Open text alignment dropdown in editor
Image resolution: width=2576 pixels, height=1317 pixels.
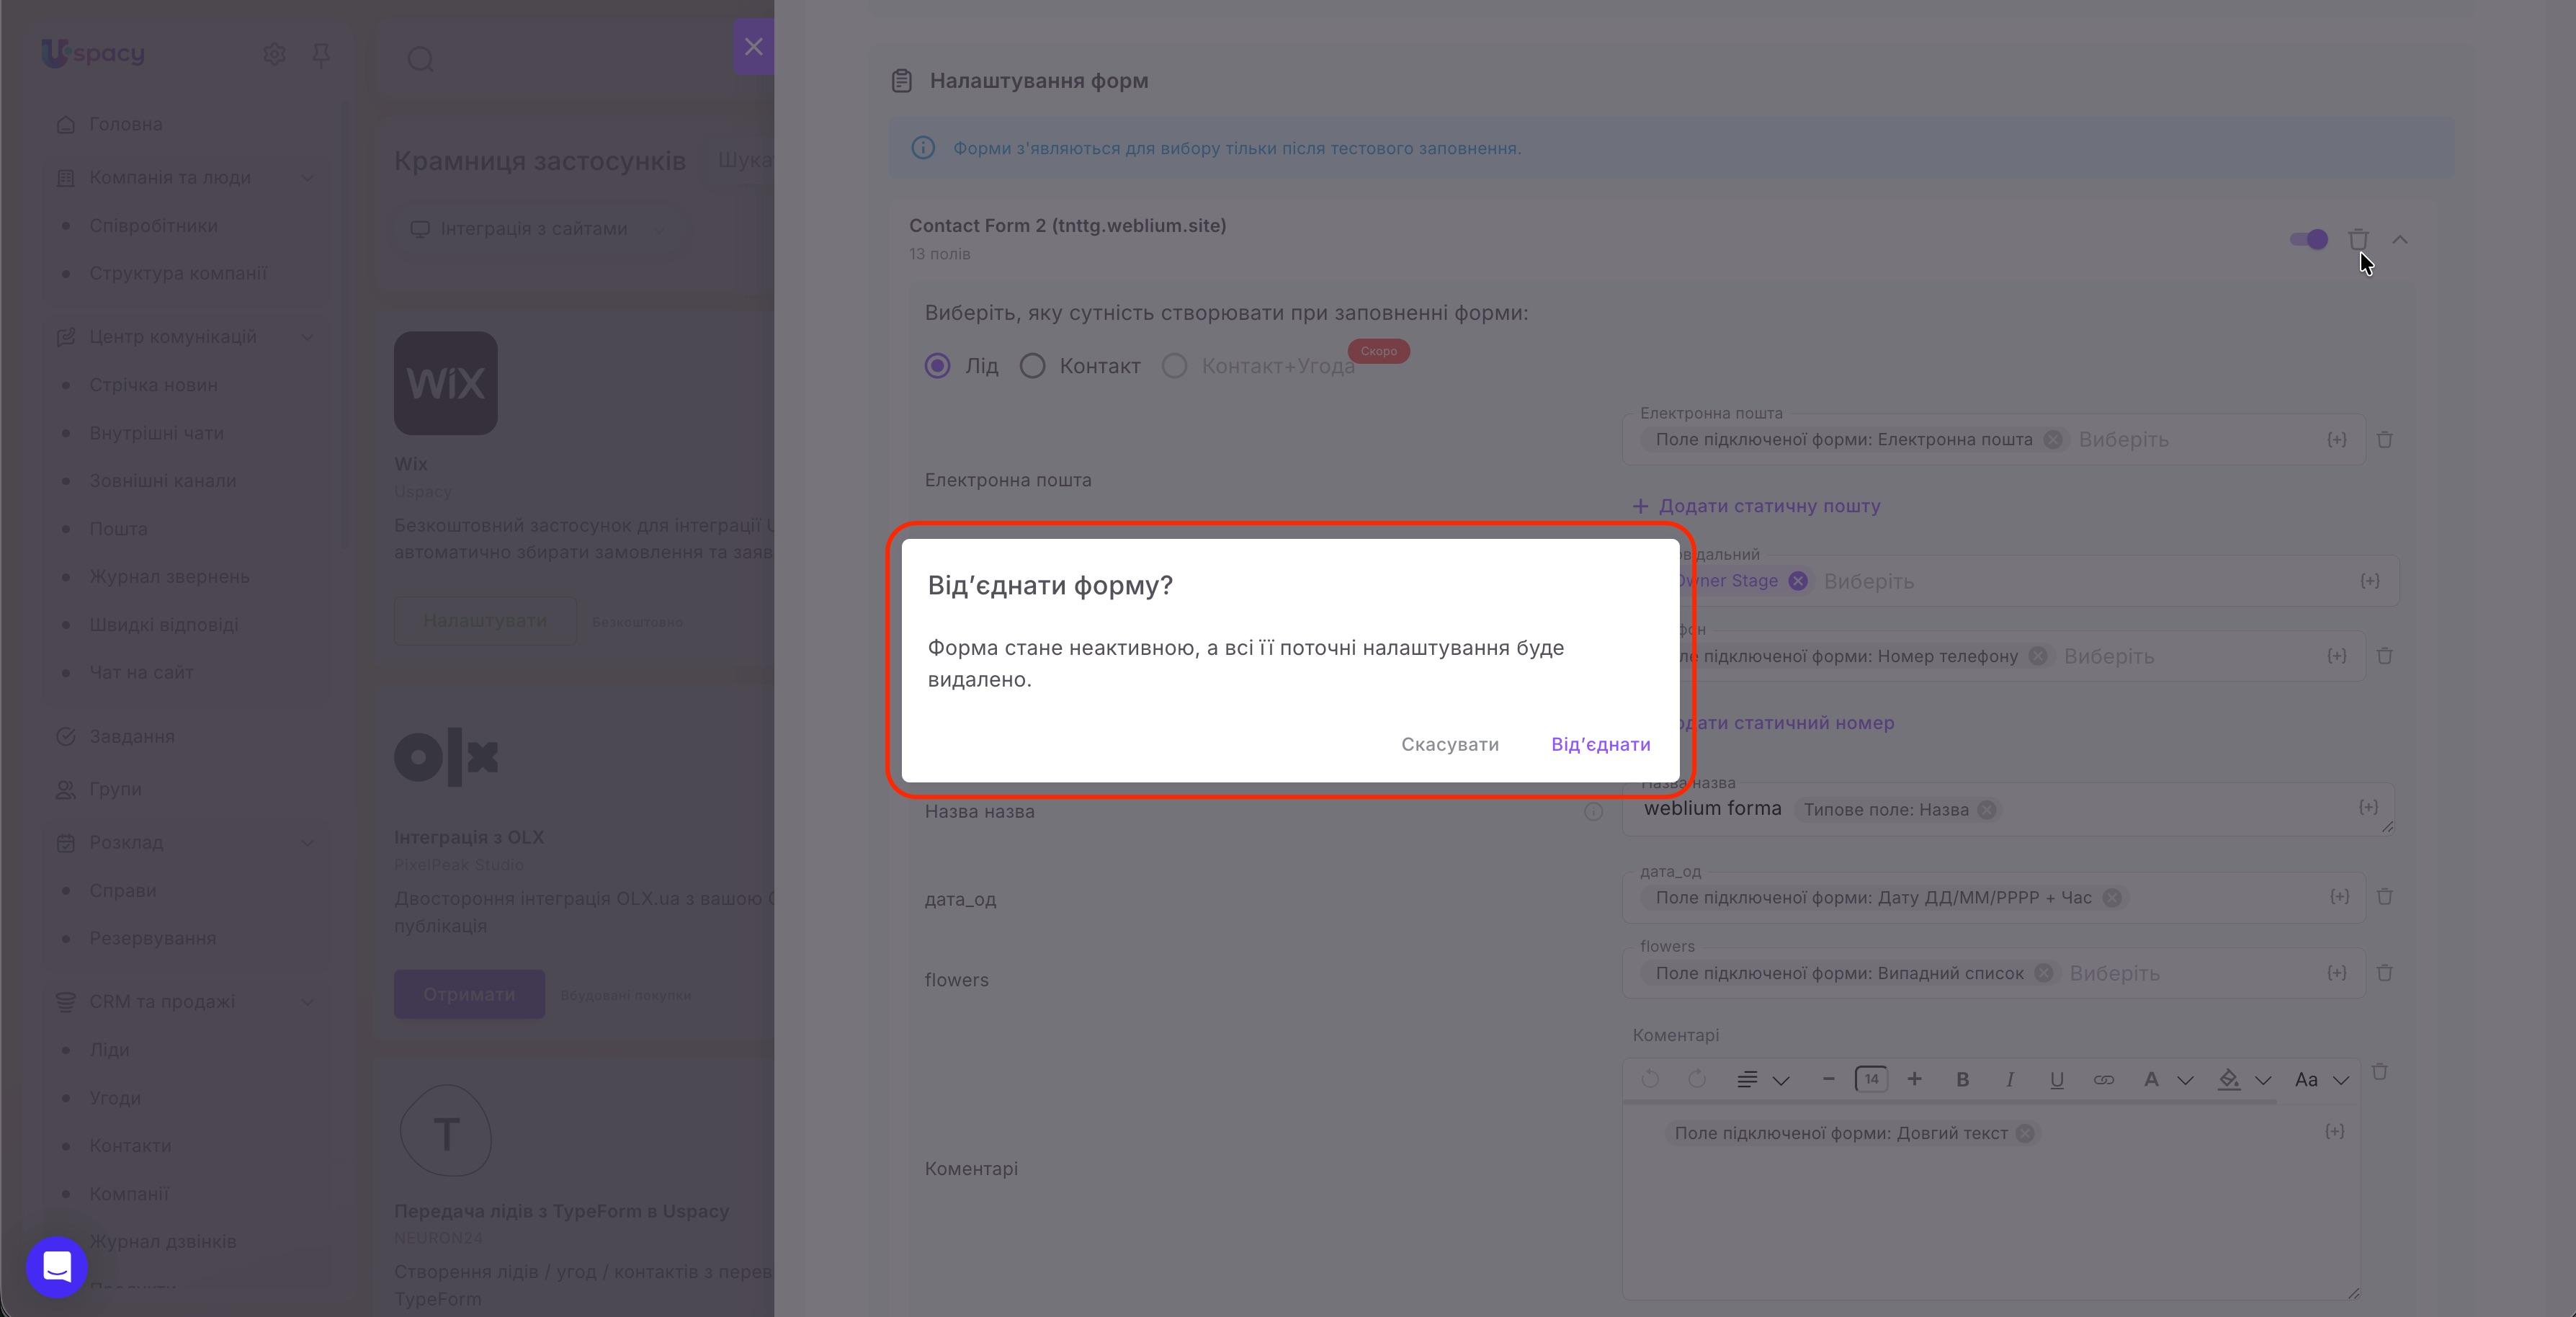(x=1762, y=1080)
